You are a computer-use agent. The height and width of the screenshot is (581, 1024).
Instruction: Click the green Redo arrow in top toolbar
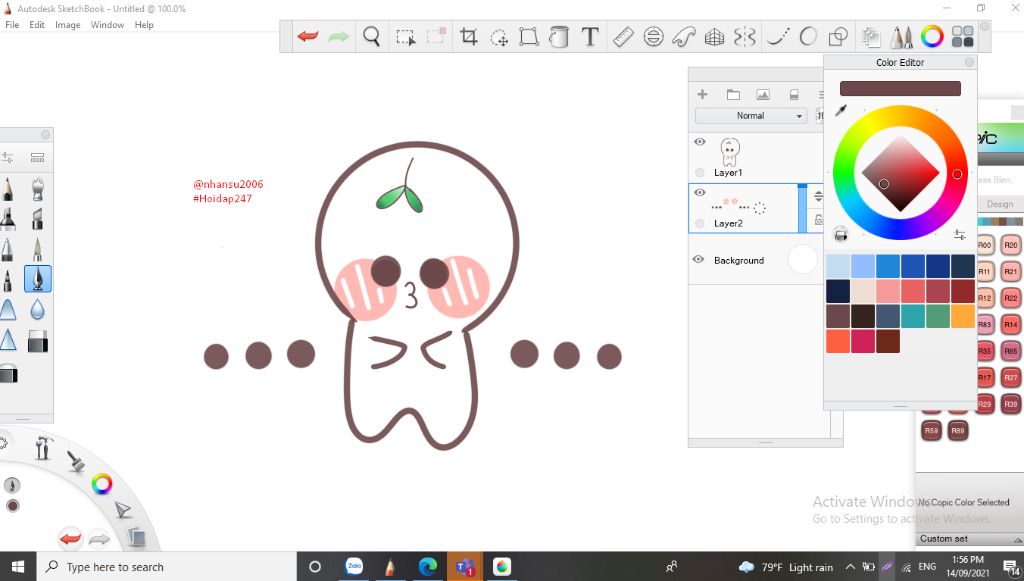click(338, 37)
